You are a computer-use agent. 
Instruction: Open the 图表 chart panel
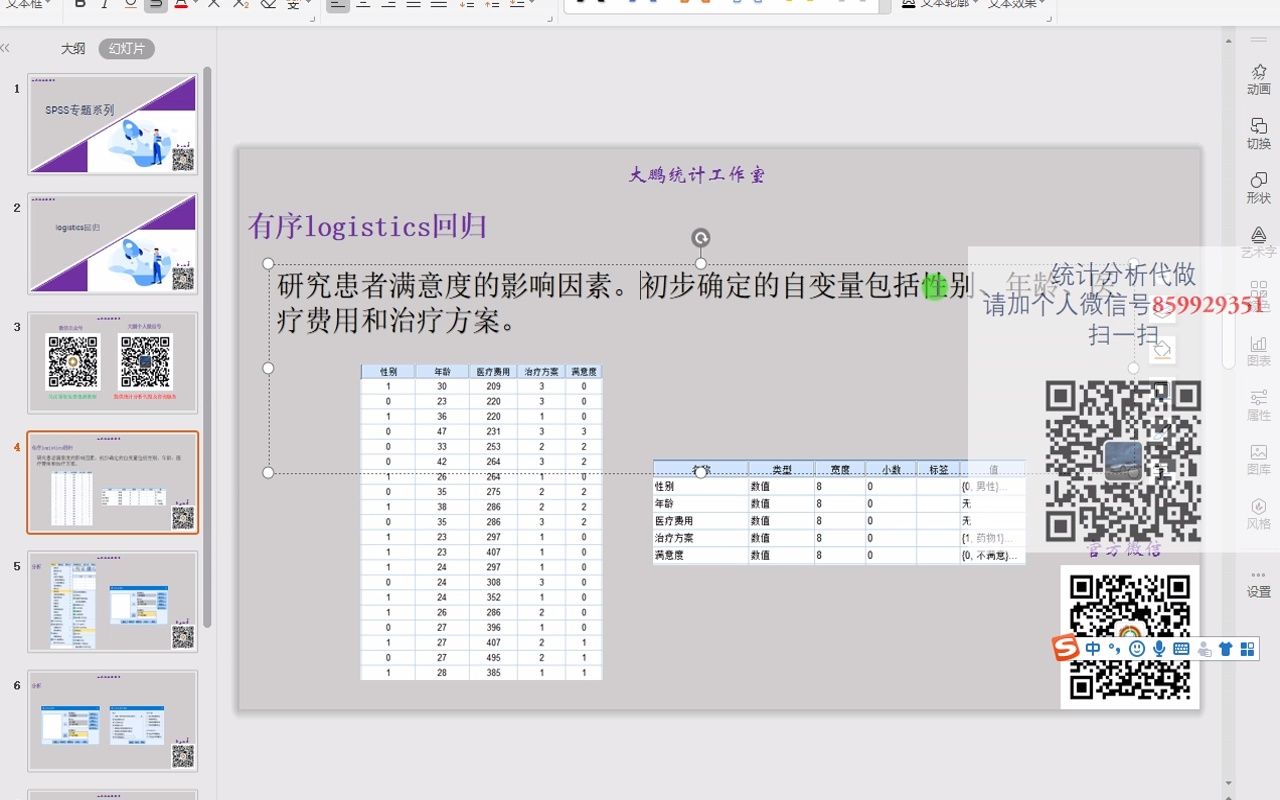(1258, 350)
